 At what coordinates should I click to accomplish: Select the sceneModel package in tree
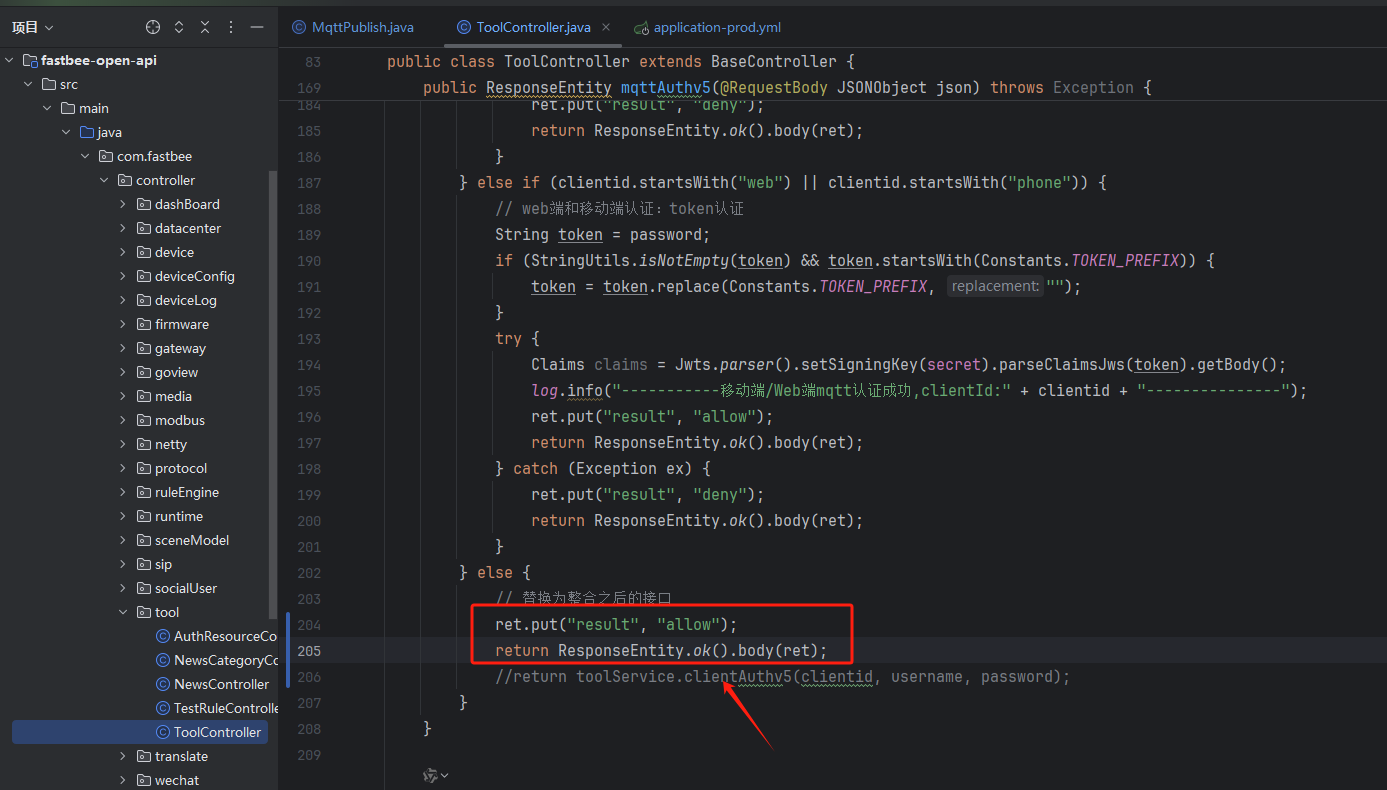[x=192, y=540]
